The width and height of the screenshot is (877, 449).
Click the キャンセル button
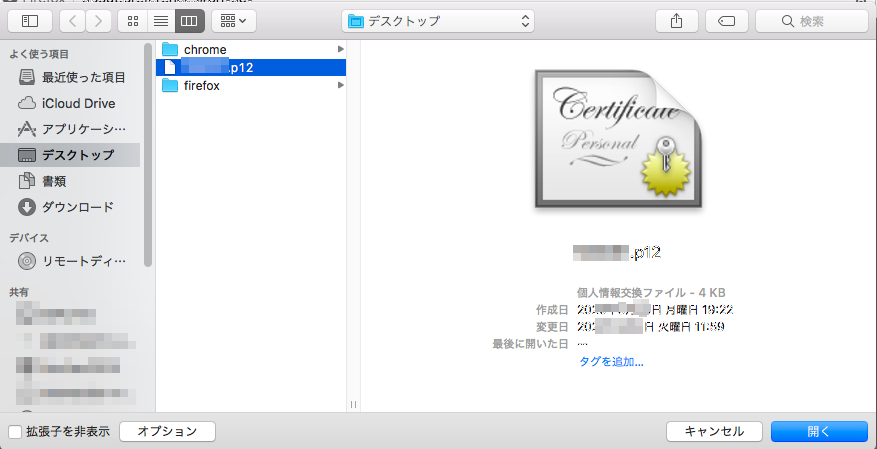(714, 431)
